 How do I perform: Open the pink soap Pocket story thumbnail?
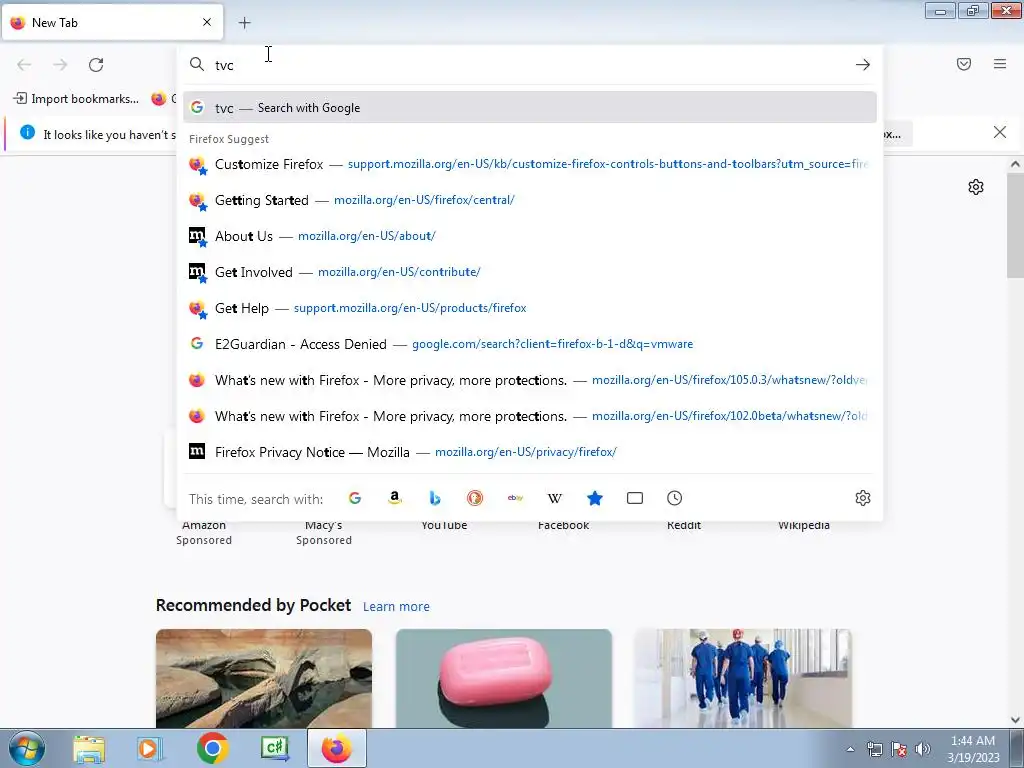click(x=504, y=679)
